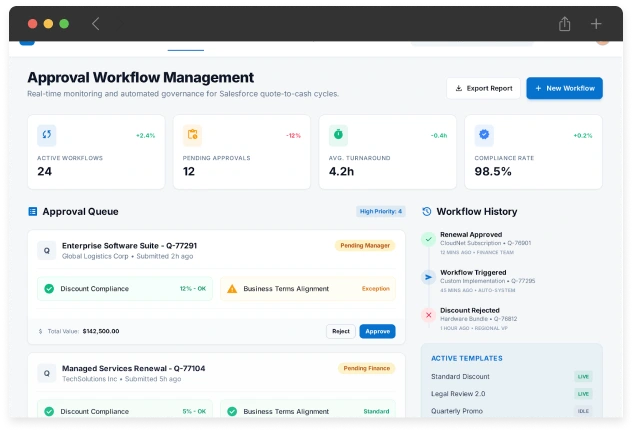Click the Approval Queue list icon
This screenshot has height=432, width=634.
pyautogui.click(x=33, y=212)
